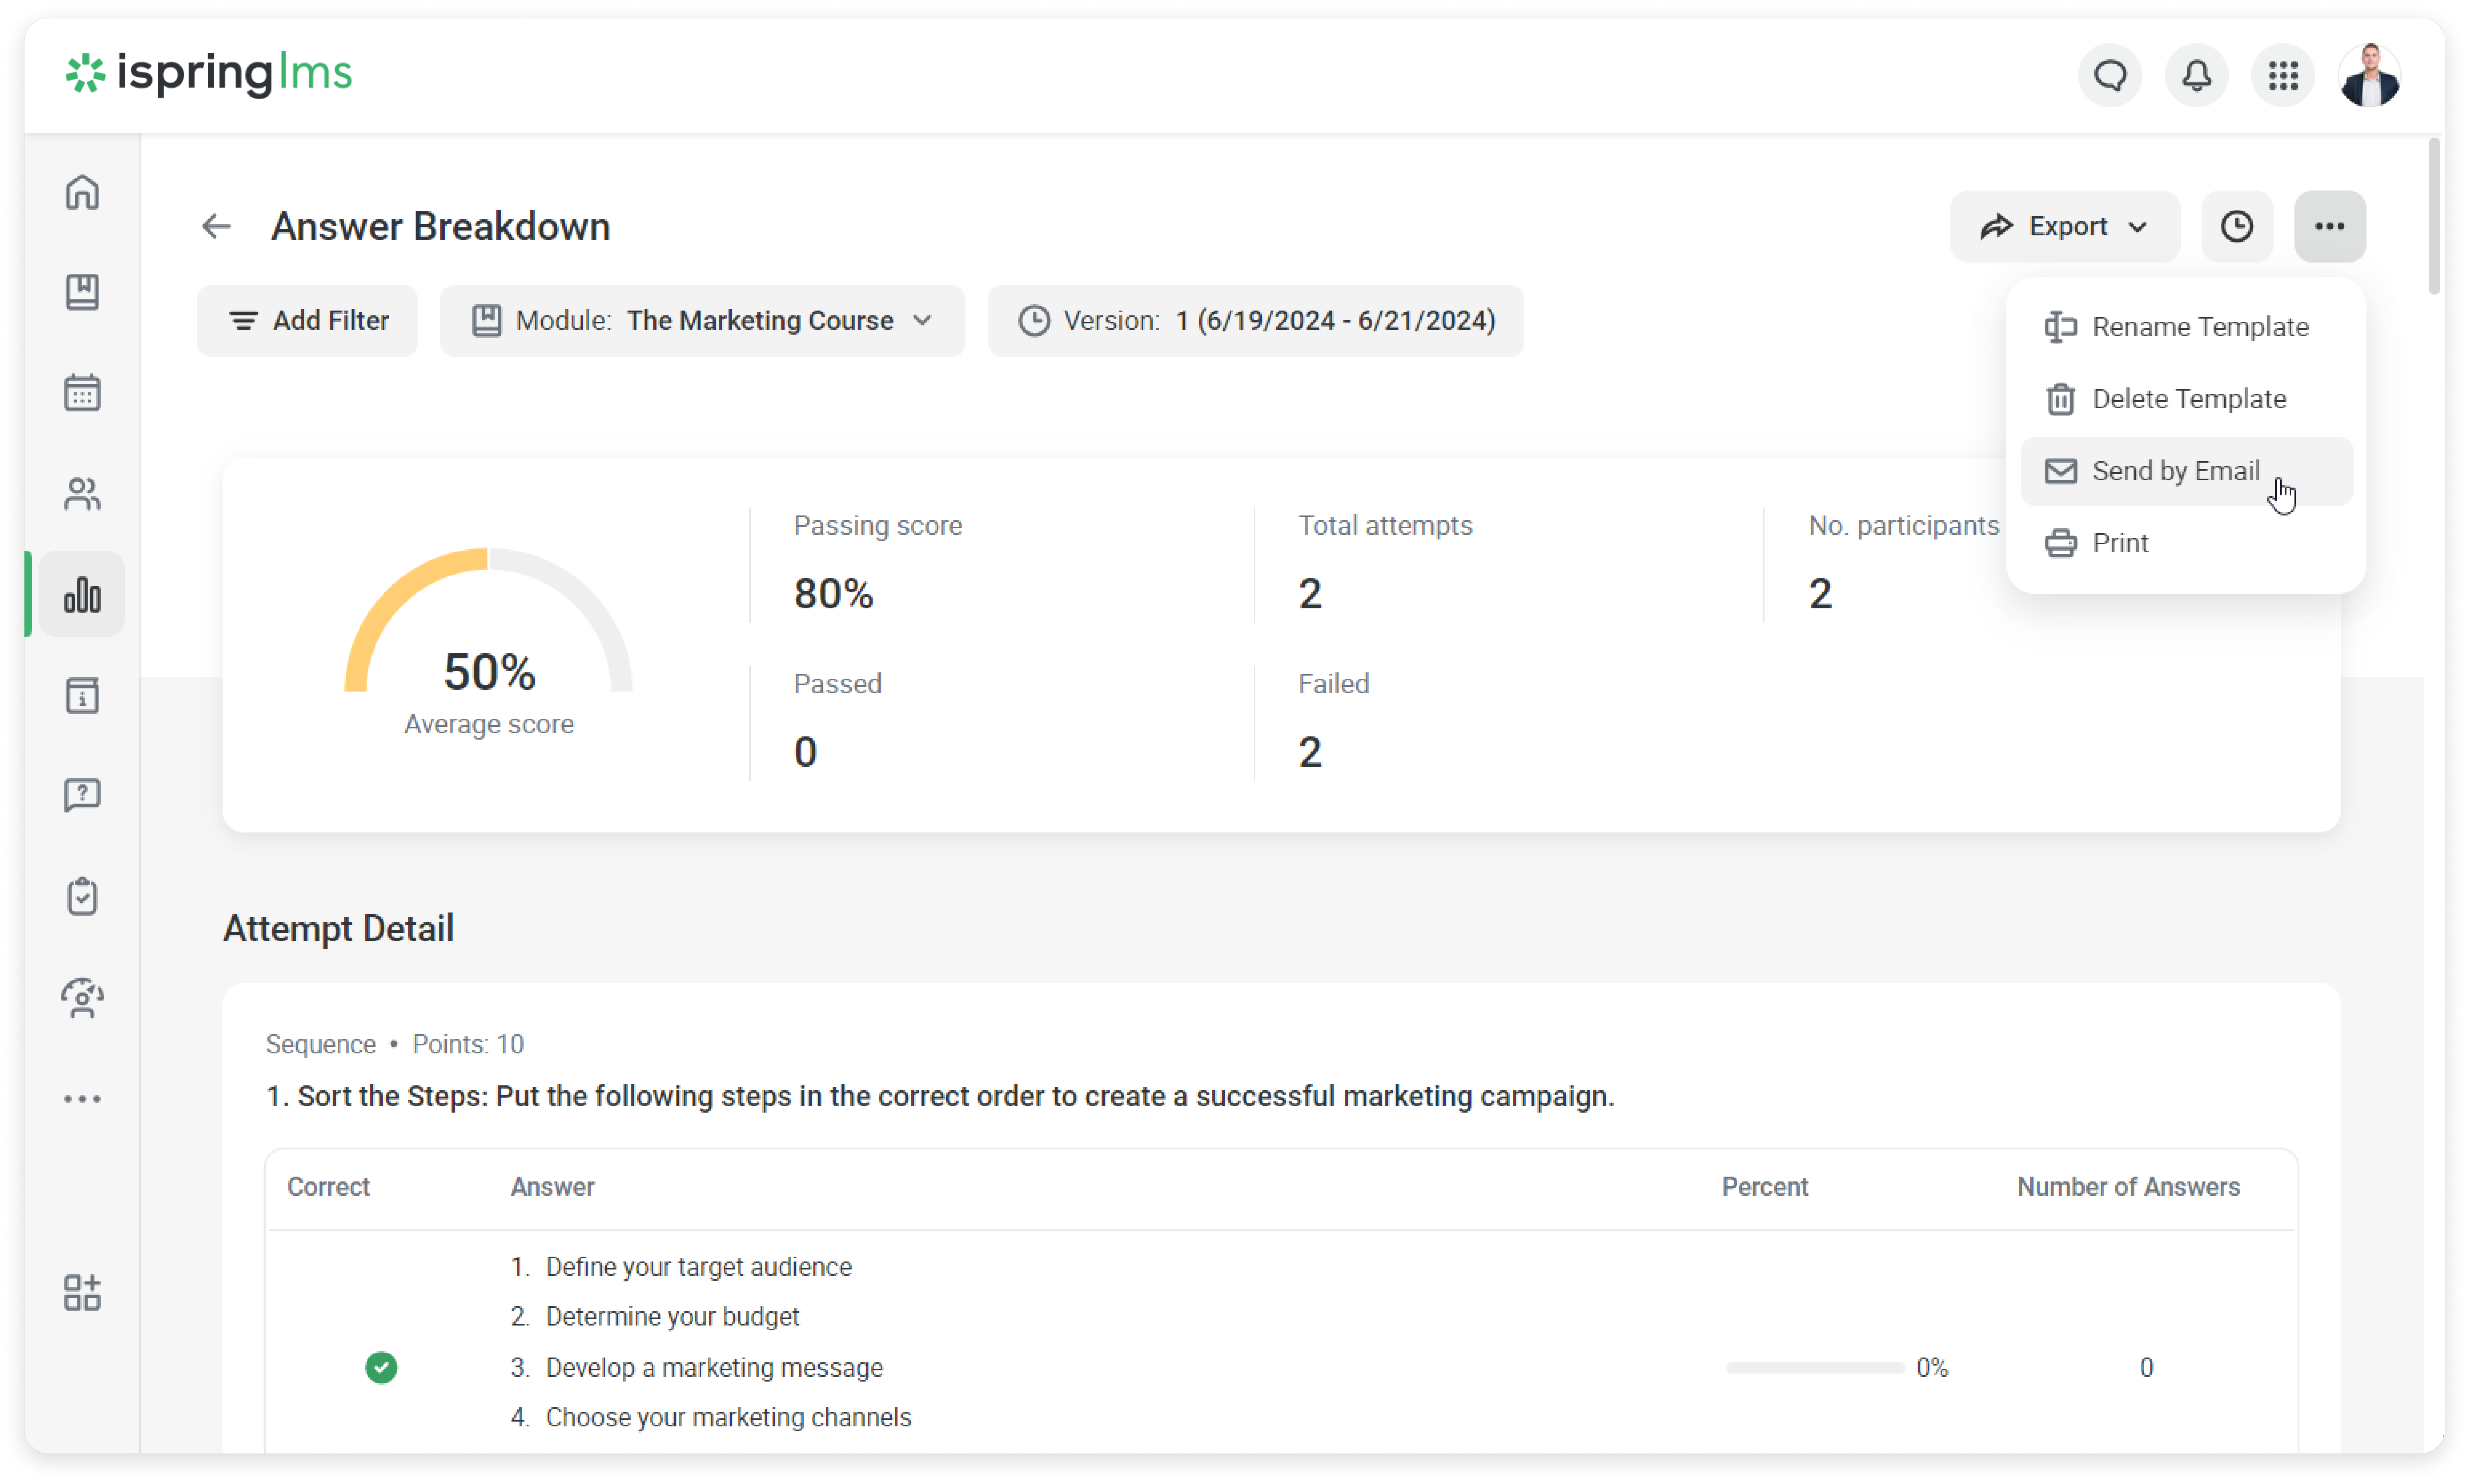Screen dimensions: 2469x1484
Task: Open the notifications bell icon
Action: coord(2196,75)
